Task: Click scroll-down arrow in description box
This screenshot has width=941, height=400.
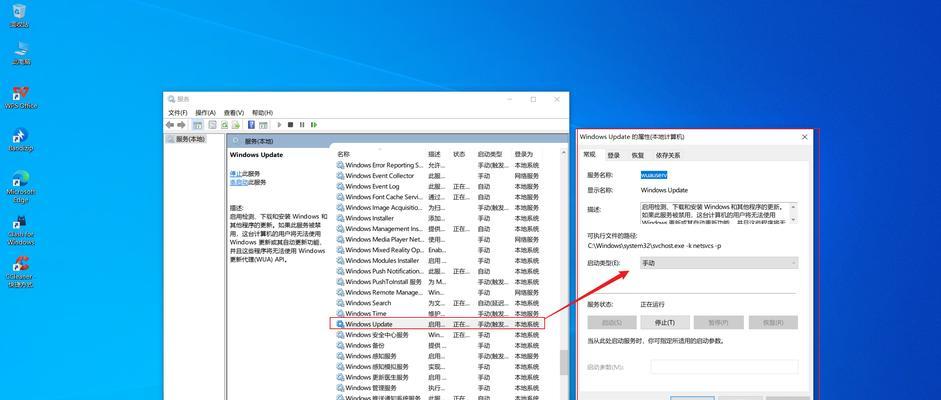Action: pos(793,219)
